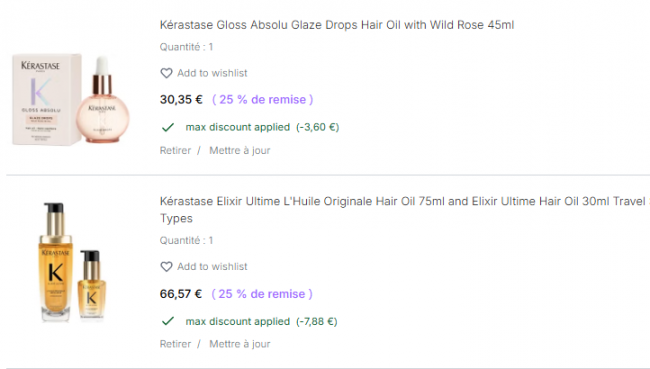Click 25 % de remise next to 66,57 €
Screen dimensions: 650x369
point(262,294)
